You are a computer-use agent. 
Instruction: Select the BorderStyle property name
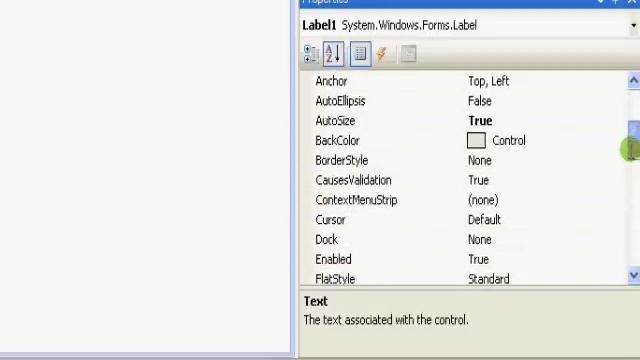click(342, 160)
